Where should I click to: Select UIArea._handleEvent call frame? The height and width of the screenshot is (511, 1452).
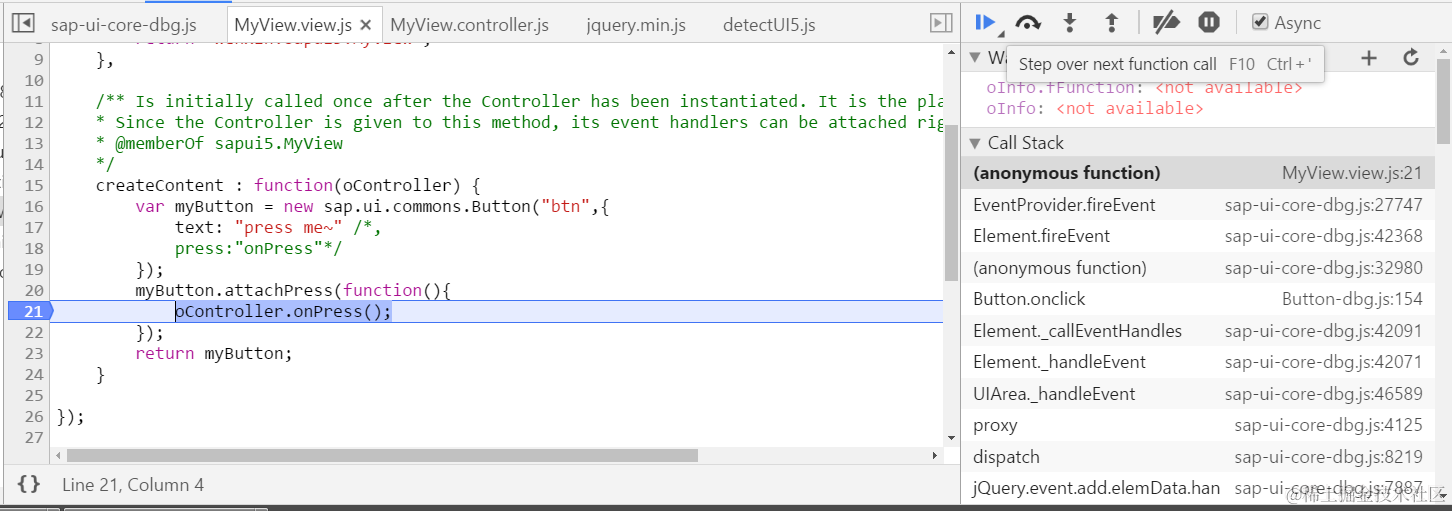tap(1198, 394)
